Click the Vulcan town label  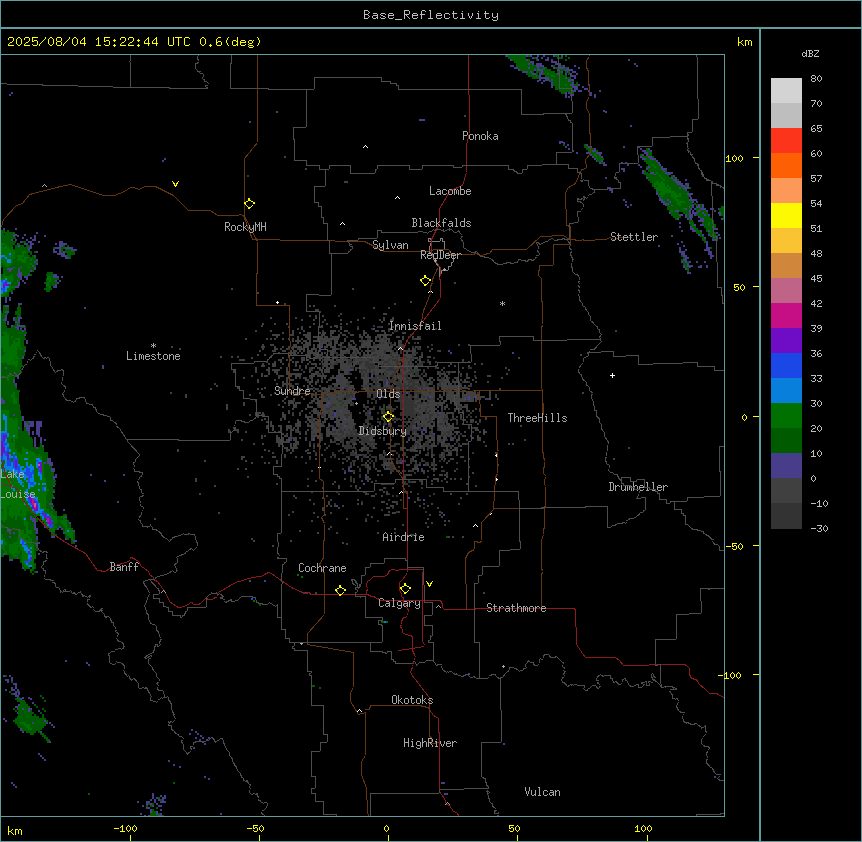[543, 792]
